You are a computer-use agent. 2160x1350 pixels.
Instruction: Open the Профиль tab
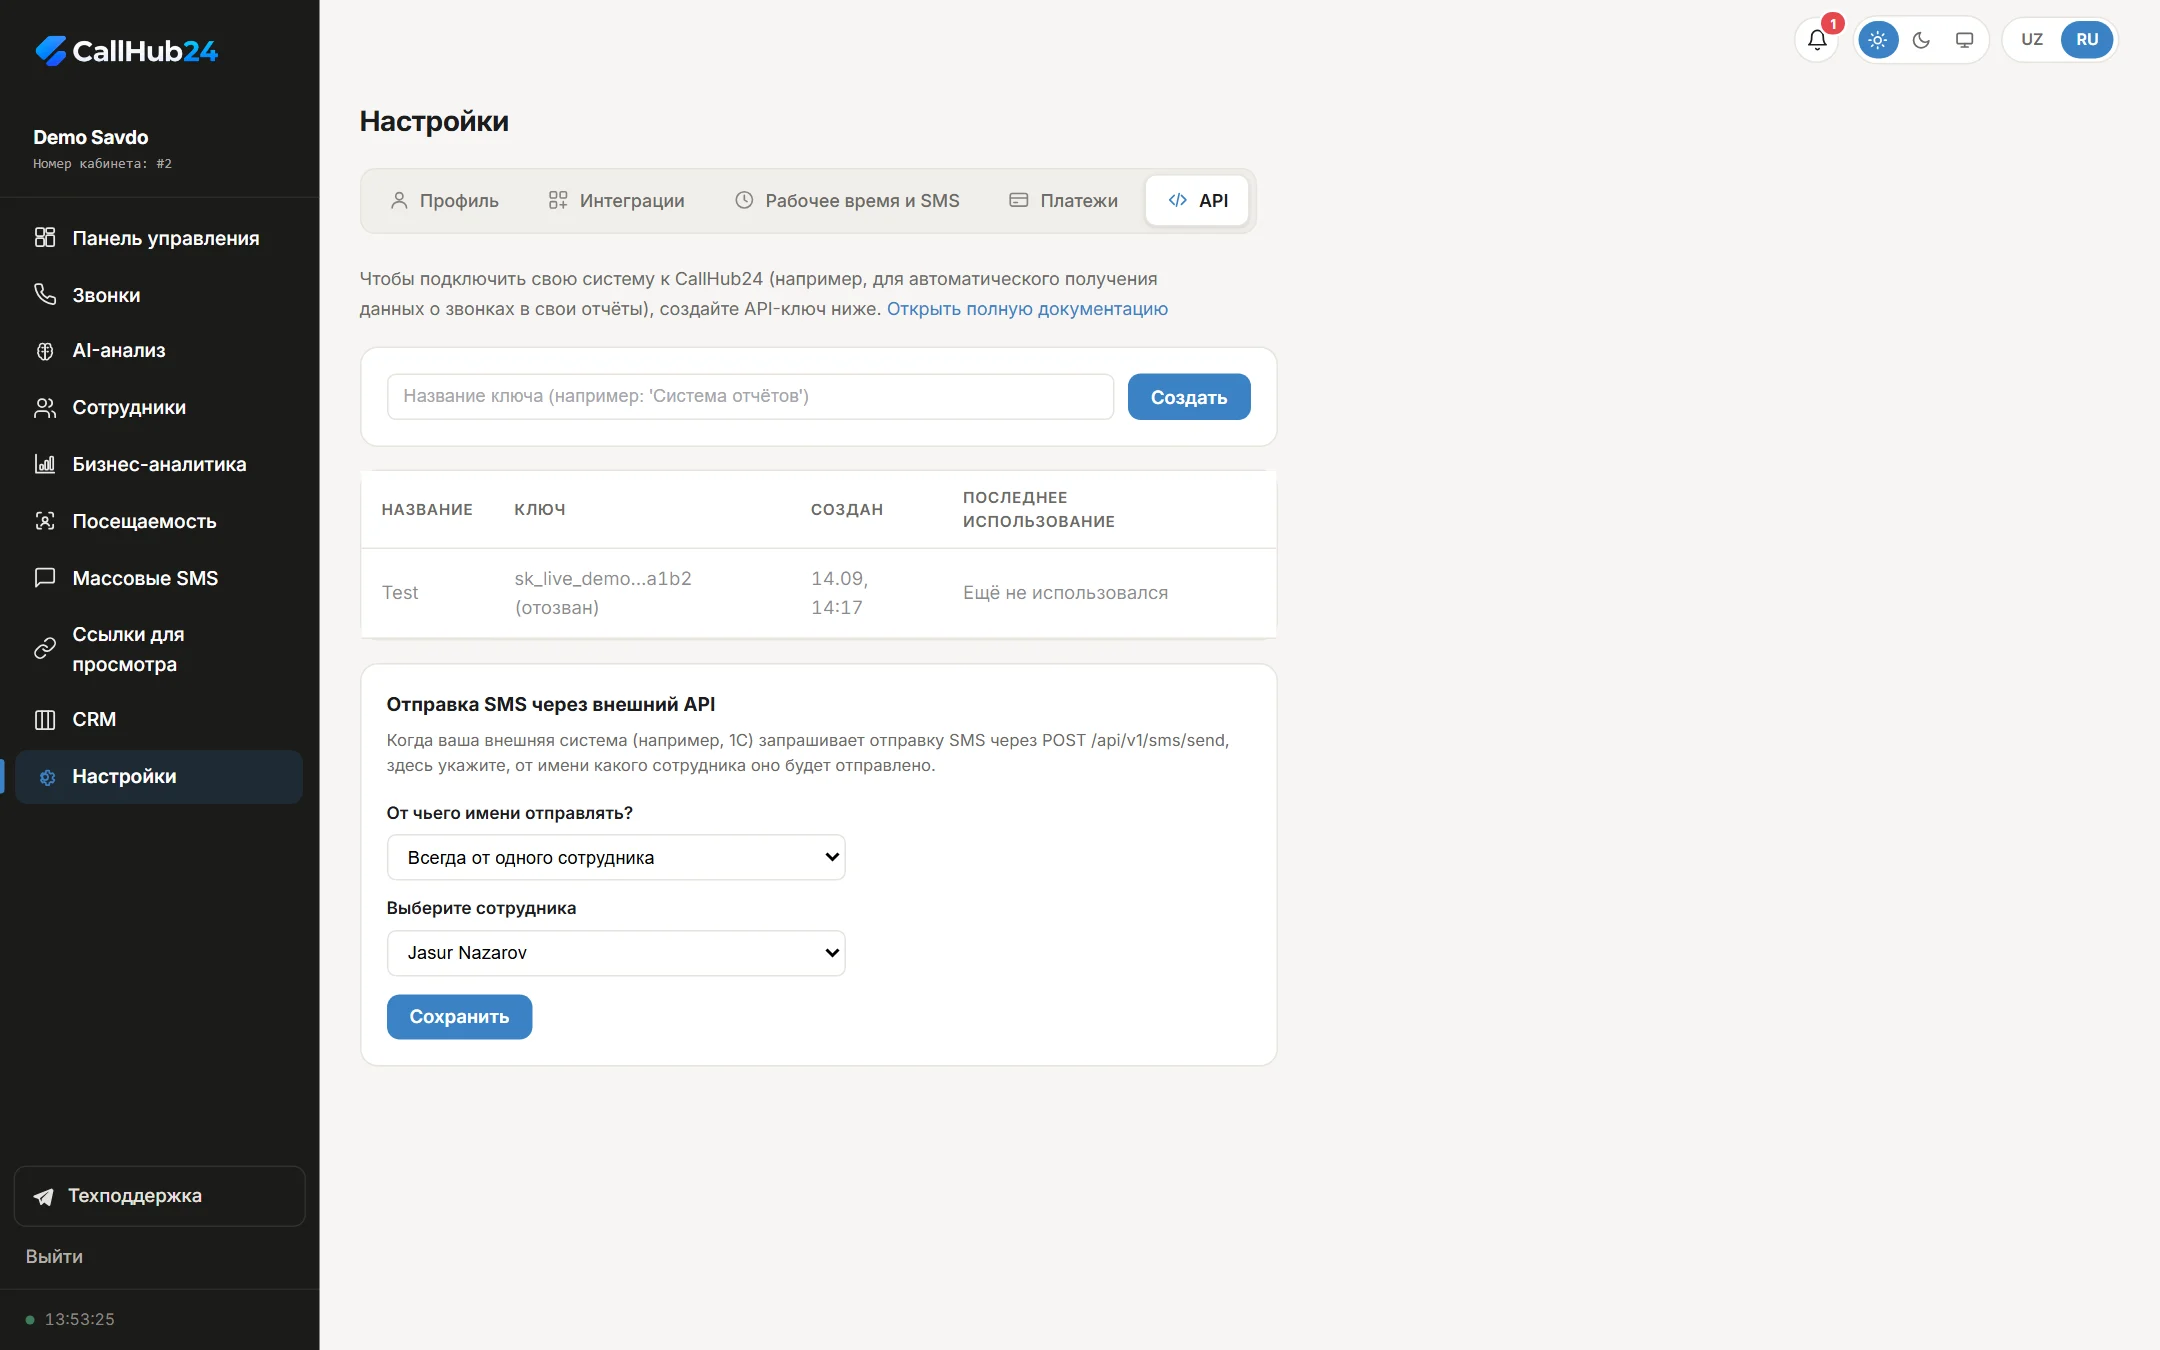click(x=445, y=201)
